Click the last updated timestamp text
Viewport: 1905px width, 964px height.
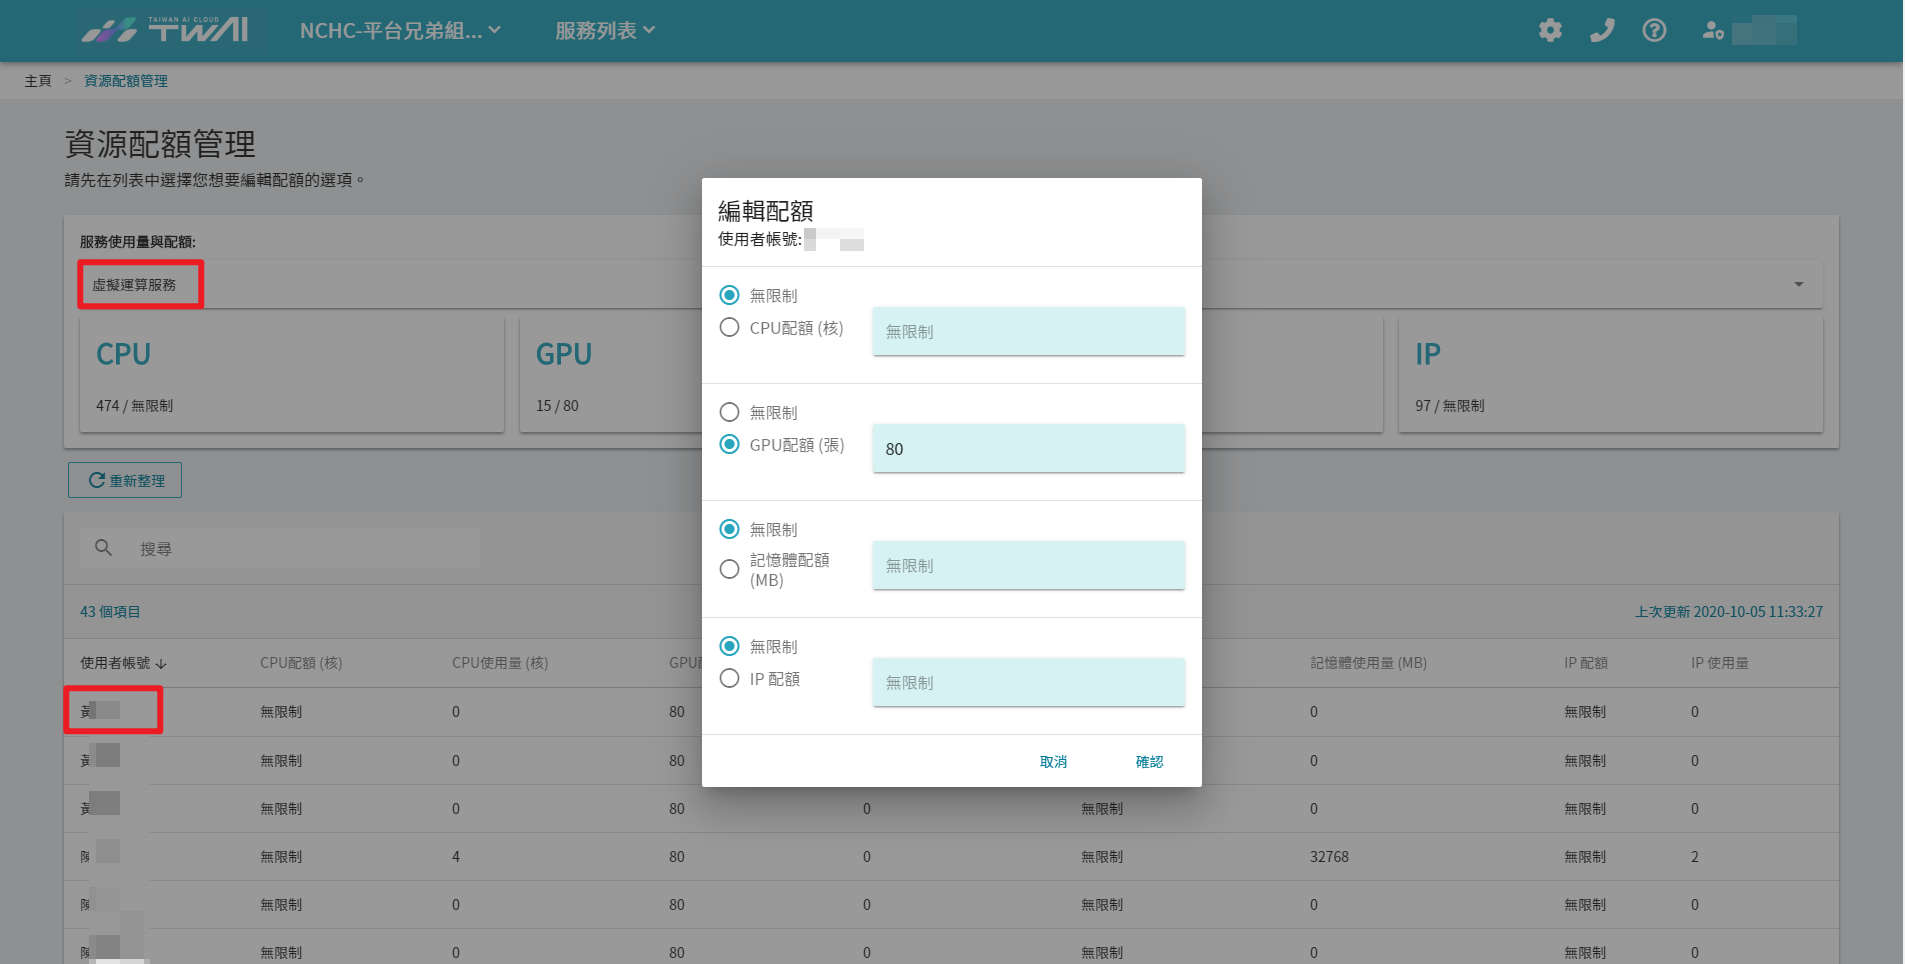click(x=1729, y=612)
